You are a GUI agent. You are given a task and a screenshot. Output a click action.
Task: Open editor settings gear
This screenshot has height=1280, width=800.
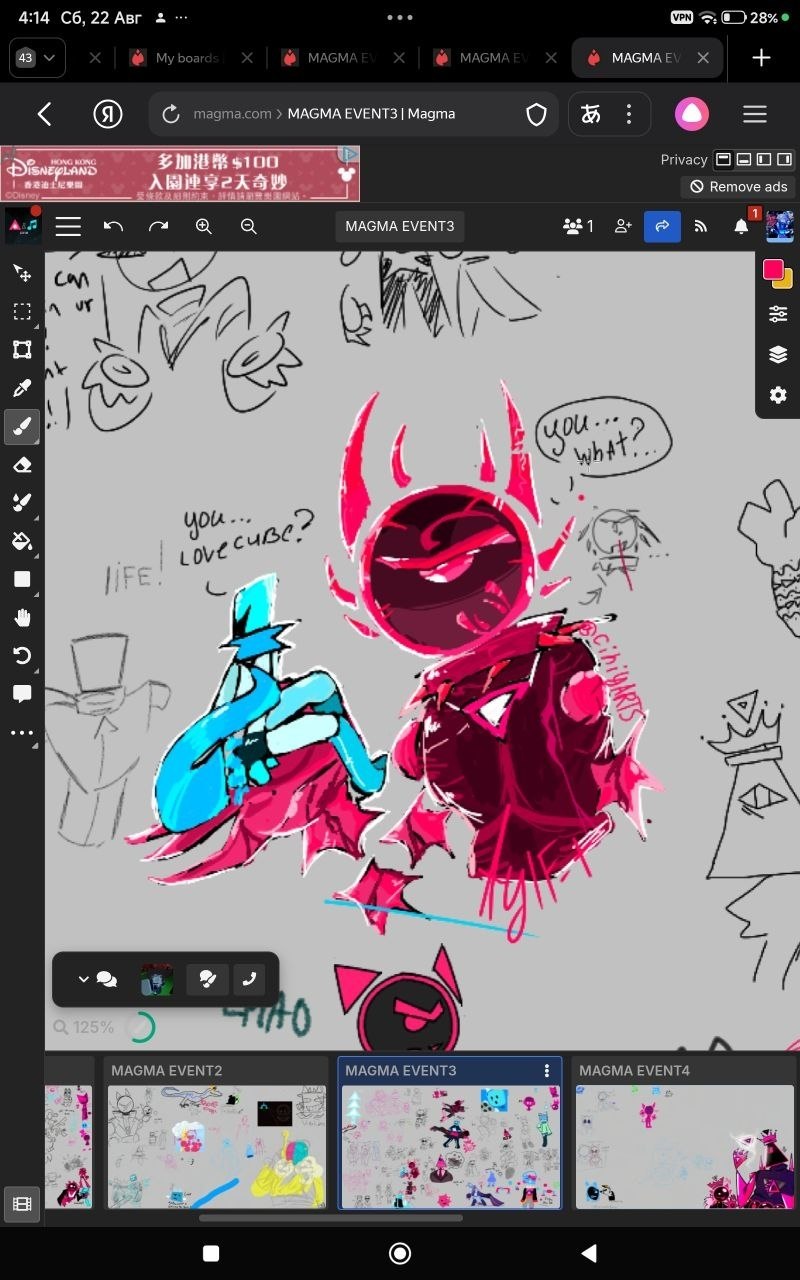tap(778, 395)
